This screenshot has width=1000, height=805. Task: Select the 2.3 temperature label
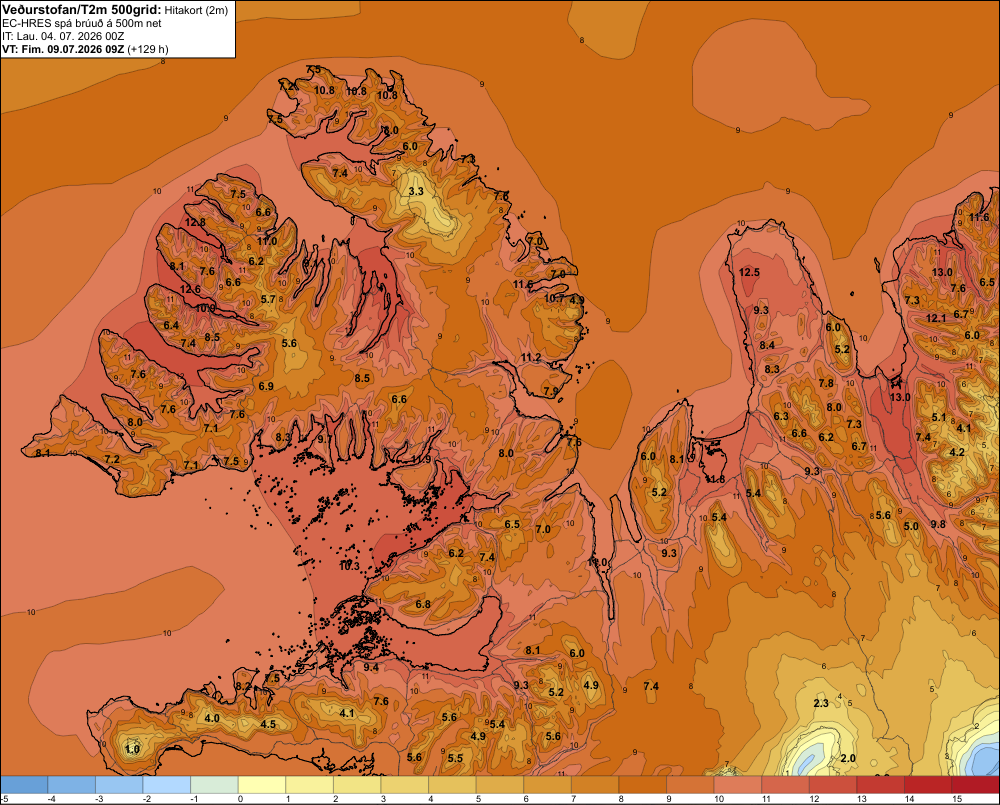[821, 703]
